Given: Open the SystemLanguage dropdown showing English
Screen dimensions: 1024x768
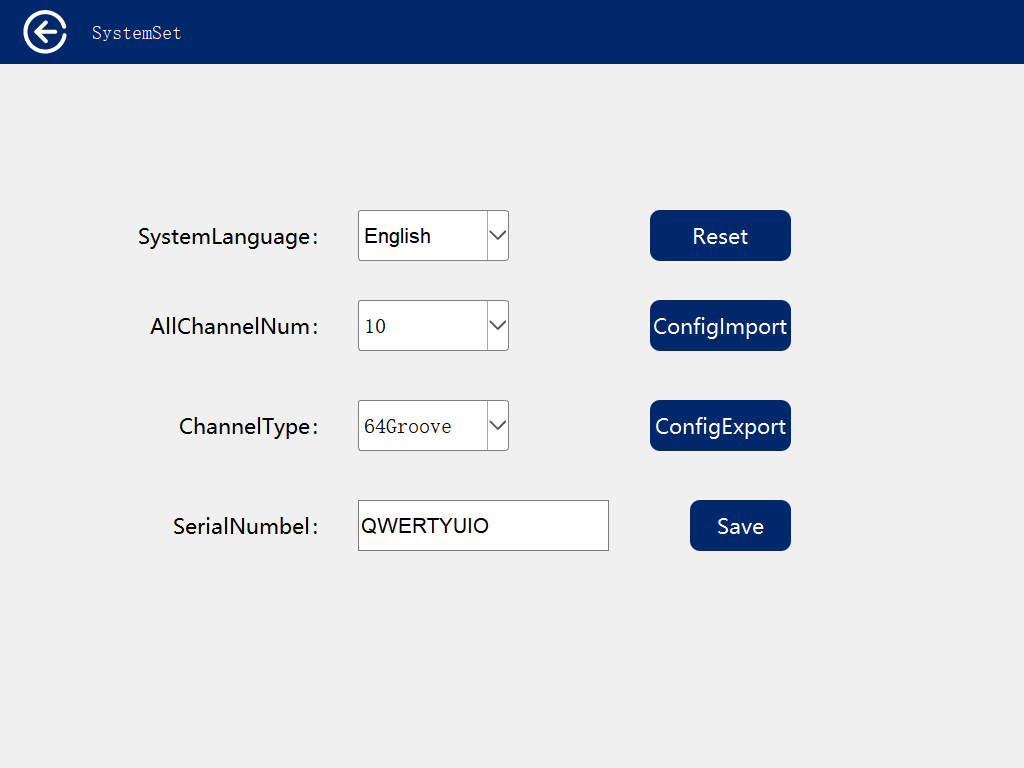Looking at the screenshot, I should pyautogui.click(x=433, y=236).
